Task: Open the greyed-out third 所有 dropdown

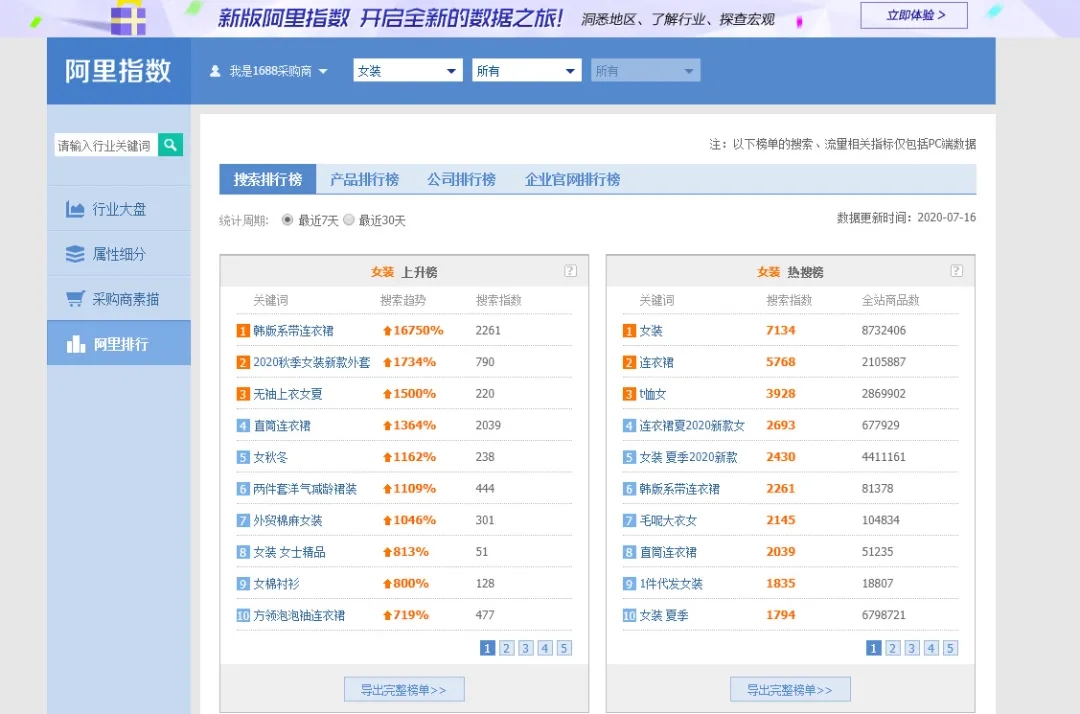Action: pos(645,70)
